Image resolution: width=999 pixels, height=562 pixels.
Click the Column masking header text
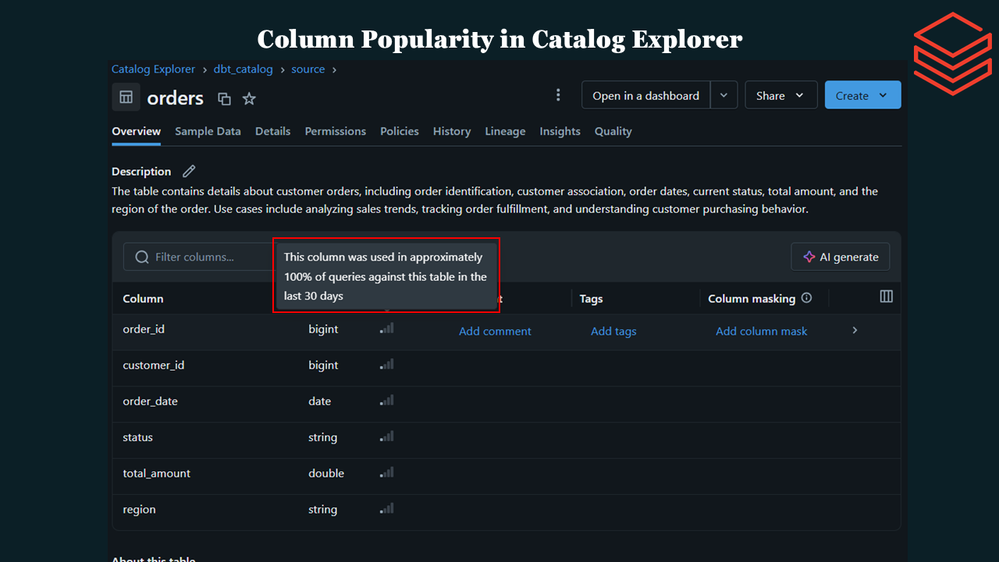[752, 298]
